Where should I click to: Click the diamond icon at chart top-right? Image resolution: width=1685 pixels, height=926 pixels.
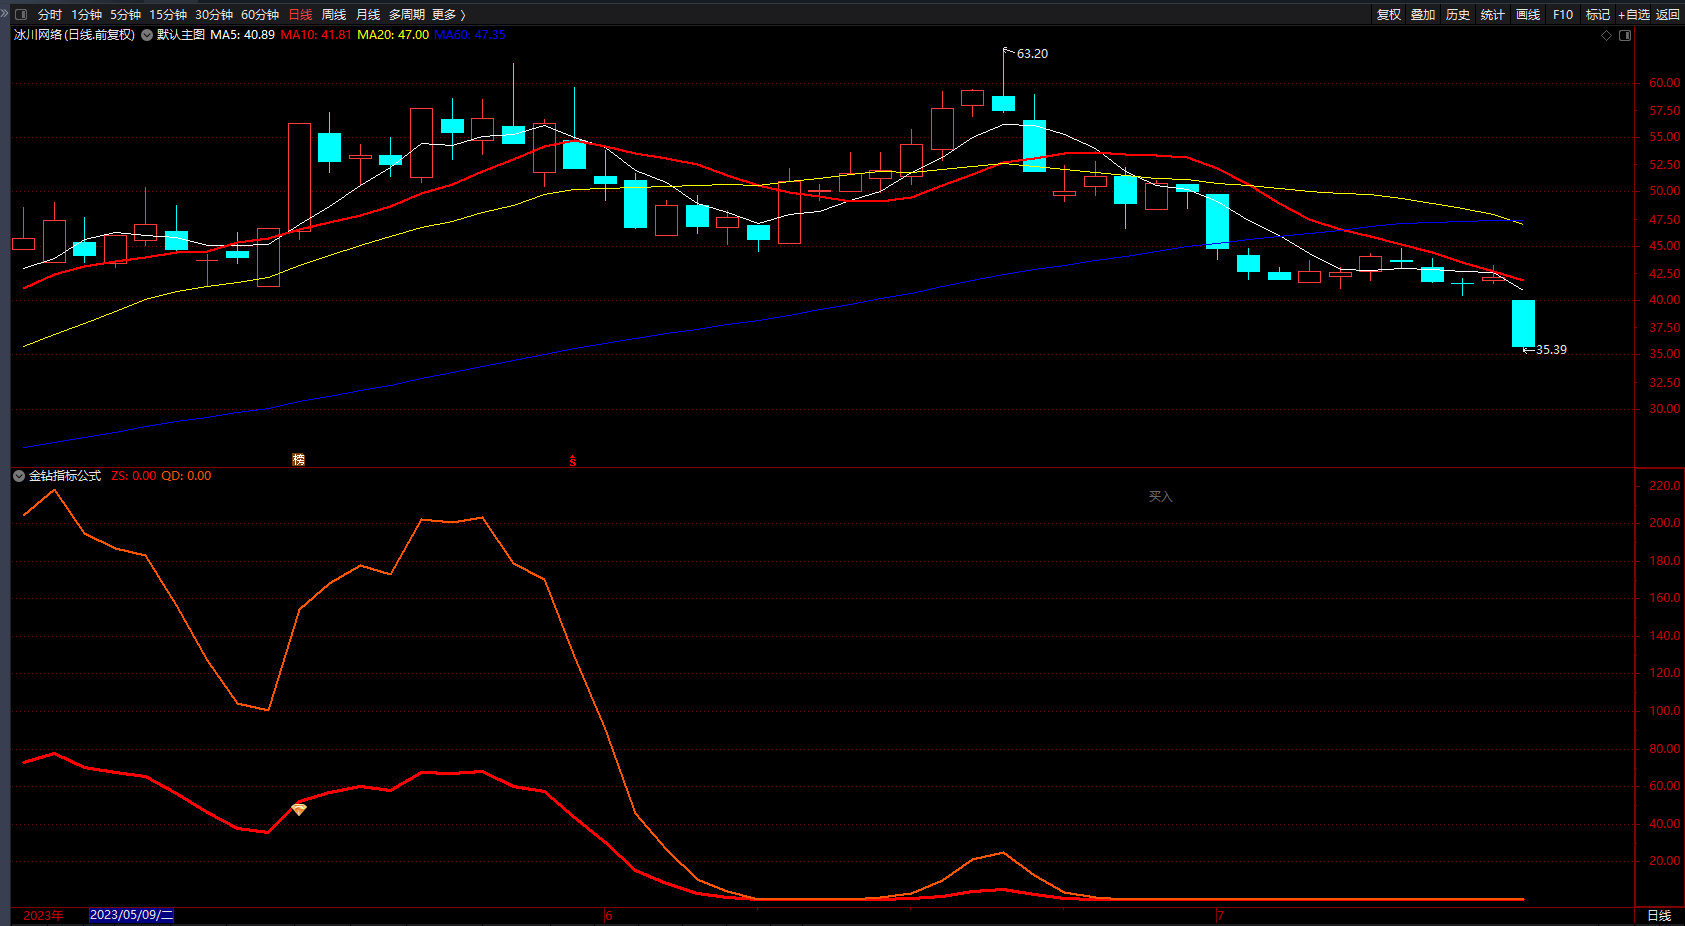(1607, 35)
